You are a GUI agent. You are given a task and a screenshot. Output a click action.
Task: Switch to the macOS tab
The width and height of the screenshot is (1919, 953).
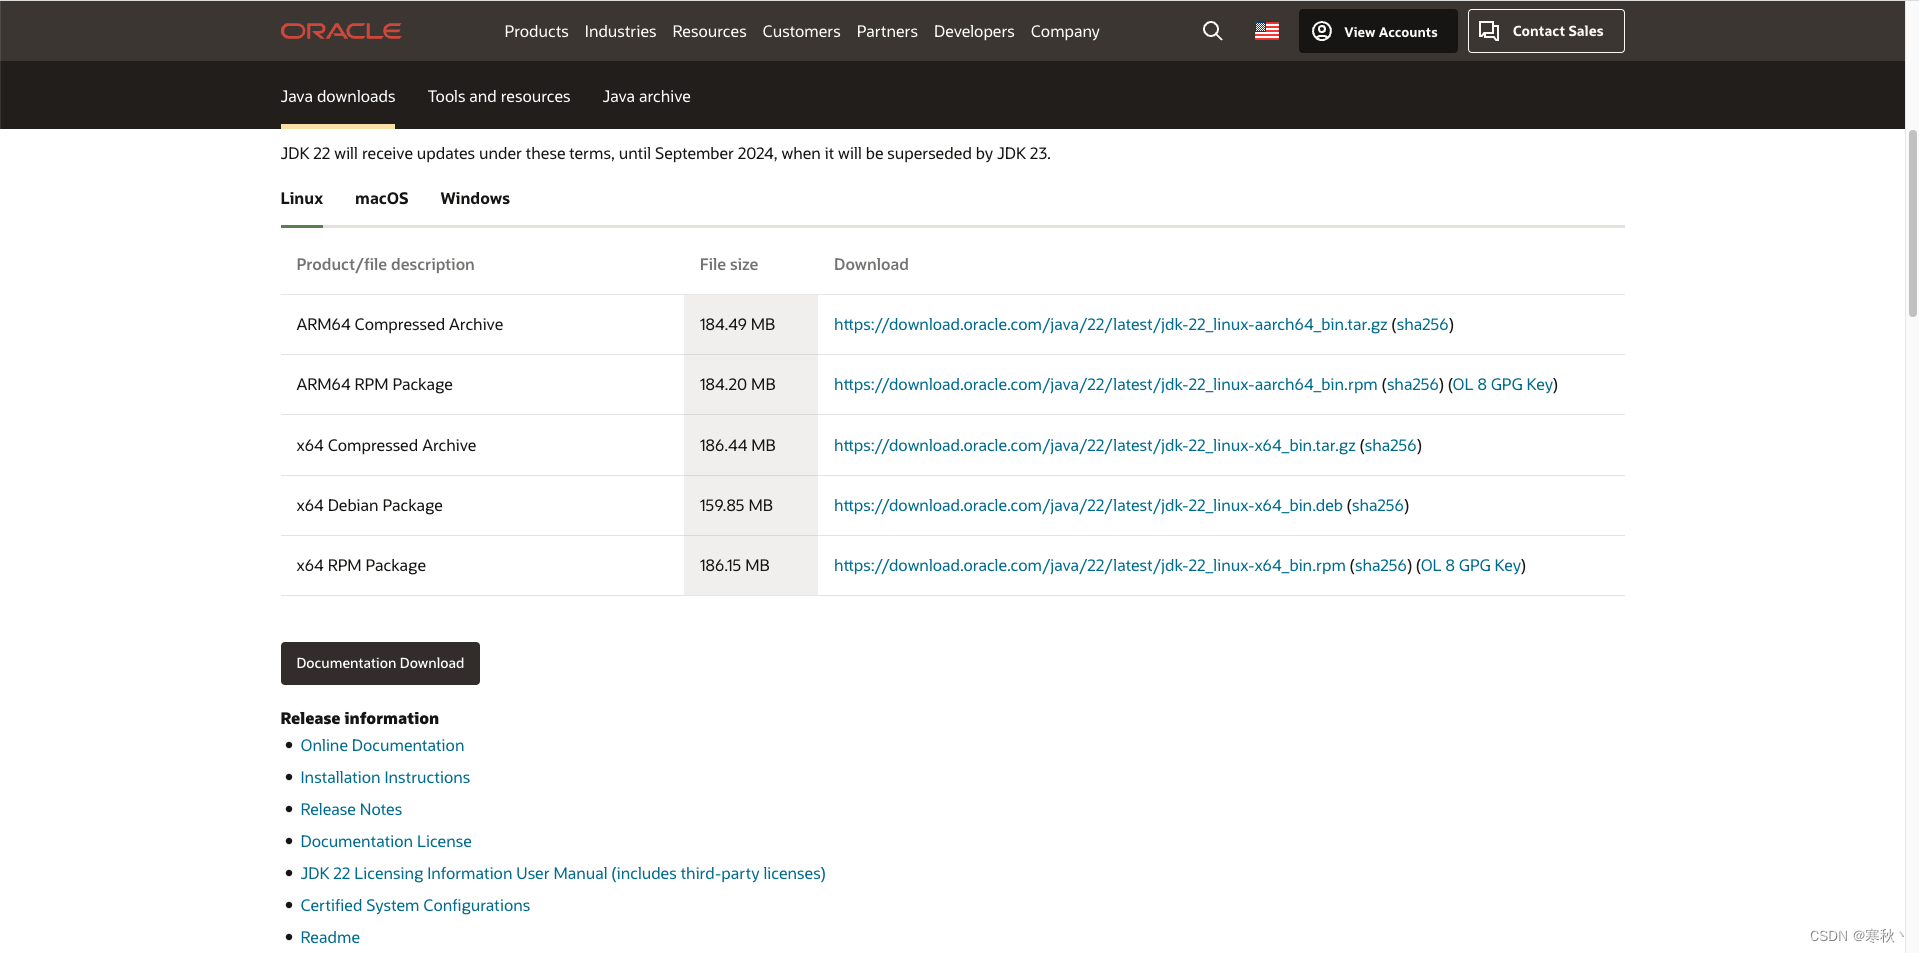pyautogui.click(x=382, y=198)
